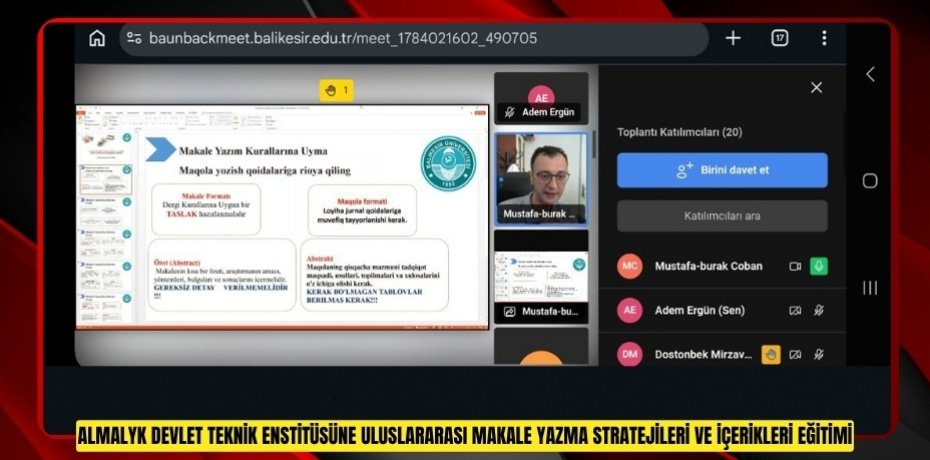
Task: Click Birini davet et button
Action: pyautogui.click(x=722, y=170)
